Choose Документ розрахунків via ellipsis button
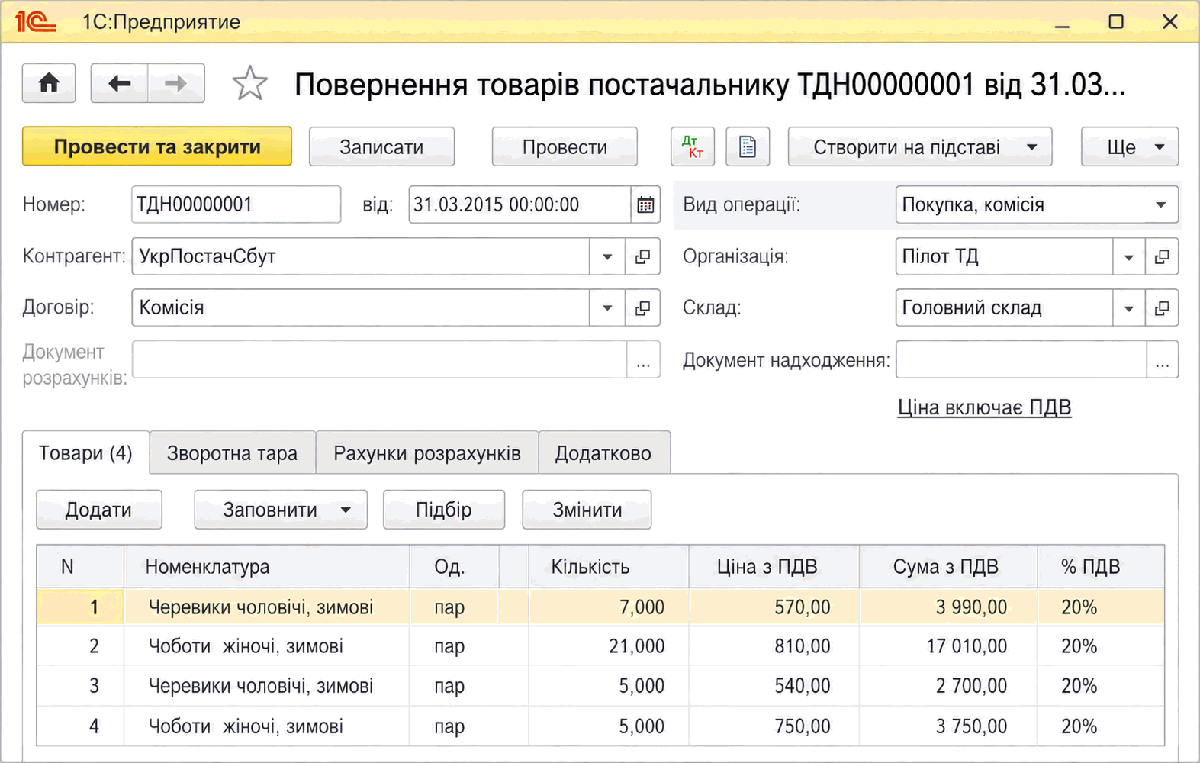 [643, 360]
